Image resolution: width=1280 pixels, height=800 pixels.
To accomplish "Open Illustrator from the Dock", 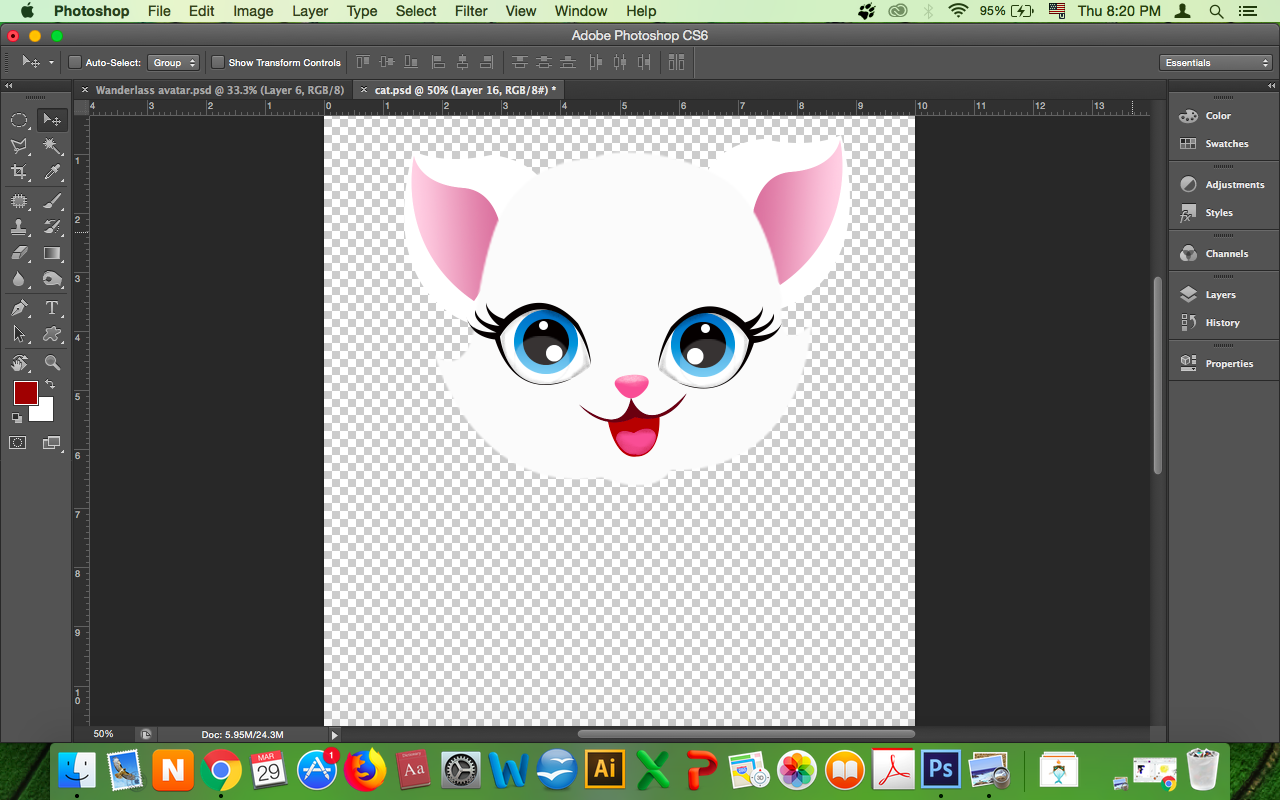I will tap(605, 770).
